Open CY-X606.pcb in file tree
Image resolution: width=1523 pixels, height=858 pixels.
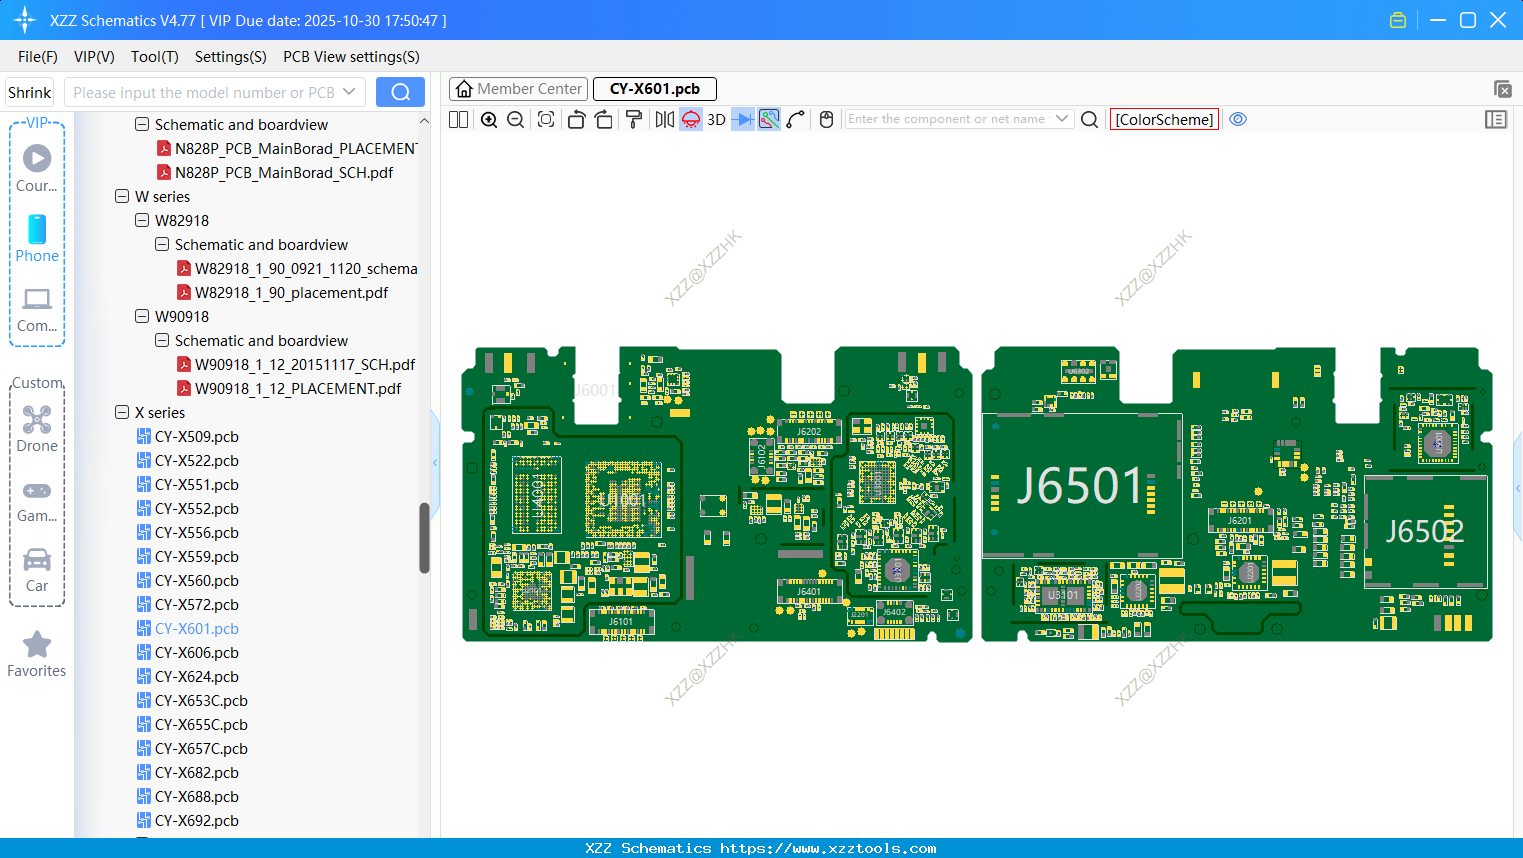(x=196, y=653)
